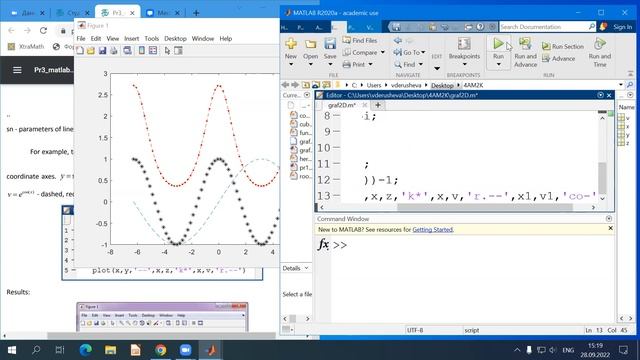
Task: Open the Tools menu in Figure 1
Action: [151, 38]
